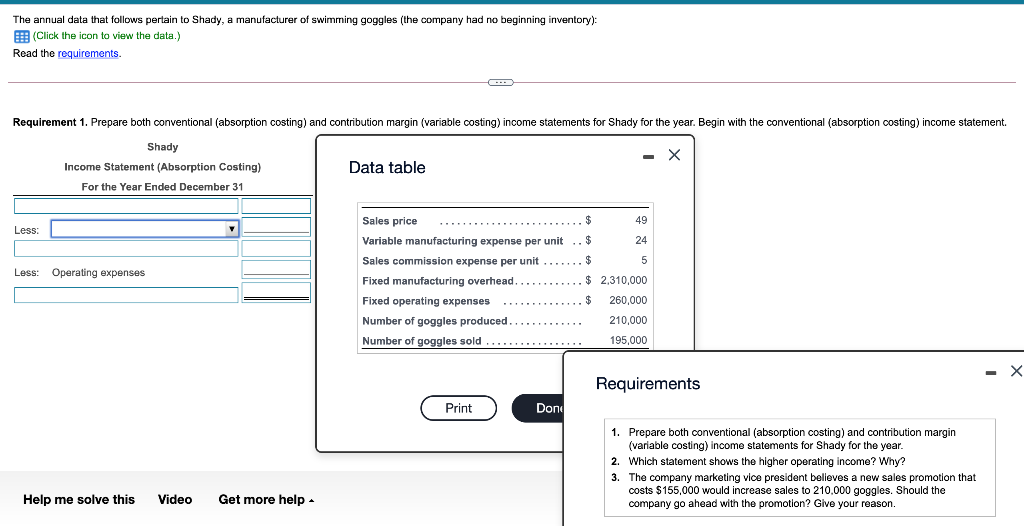This screenshot has width=1024, height=529.
Task: Select Number of goggles sold value 195,000
Action: 628,340
